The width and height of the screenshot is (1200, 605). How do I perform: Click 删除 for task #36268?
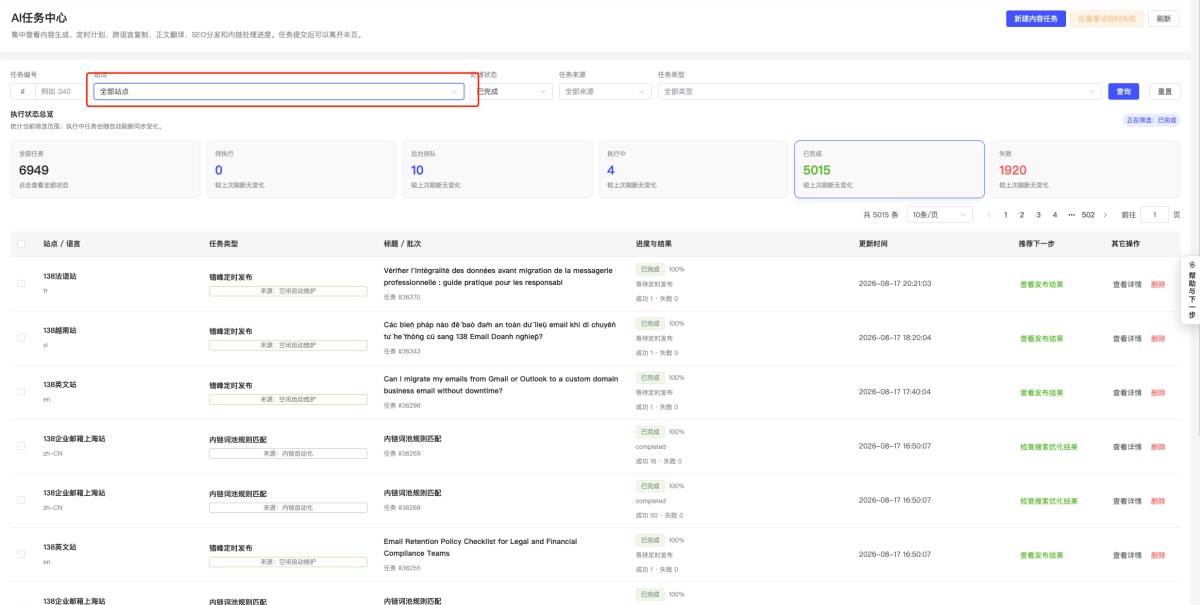[1158, 501]
